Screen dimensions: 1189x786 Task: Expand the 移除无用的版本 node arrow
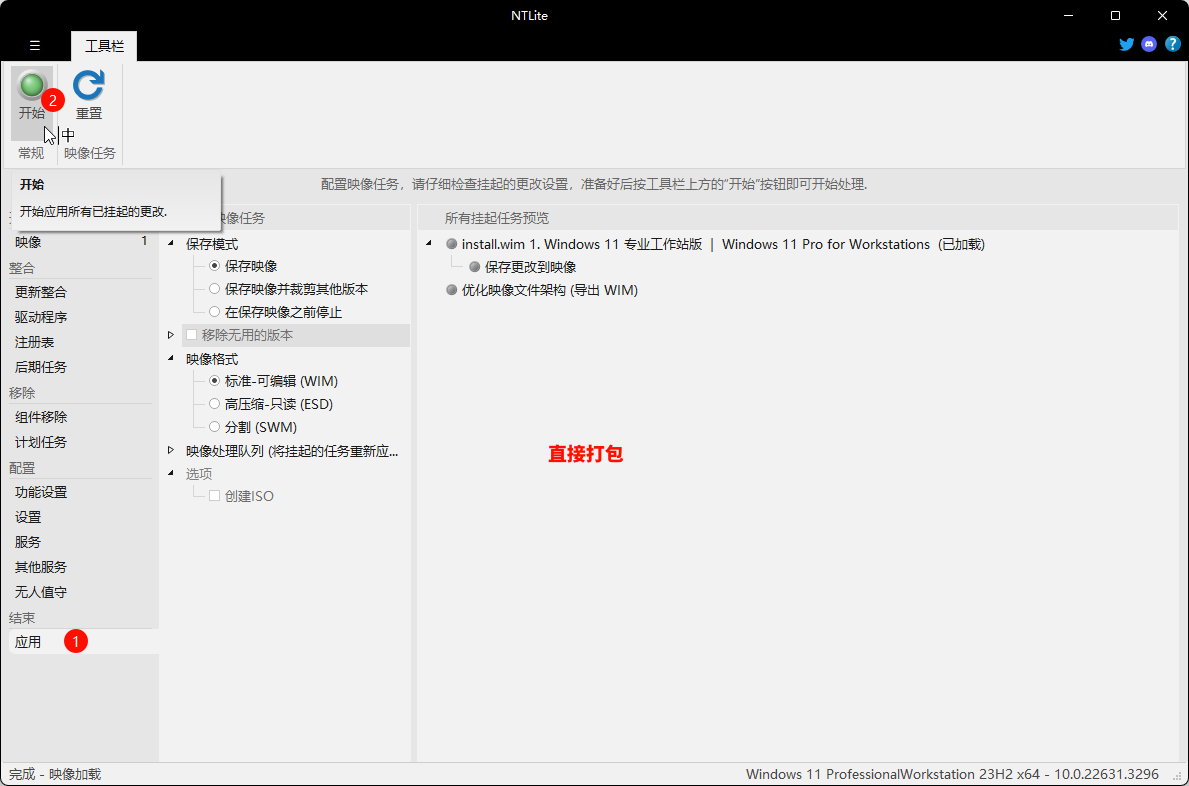pos(171,334)
